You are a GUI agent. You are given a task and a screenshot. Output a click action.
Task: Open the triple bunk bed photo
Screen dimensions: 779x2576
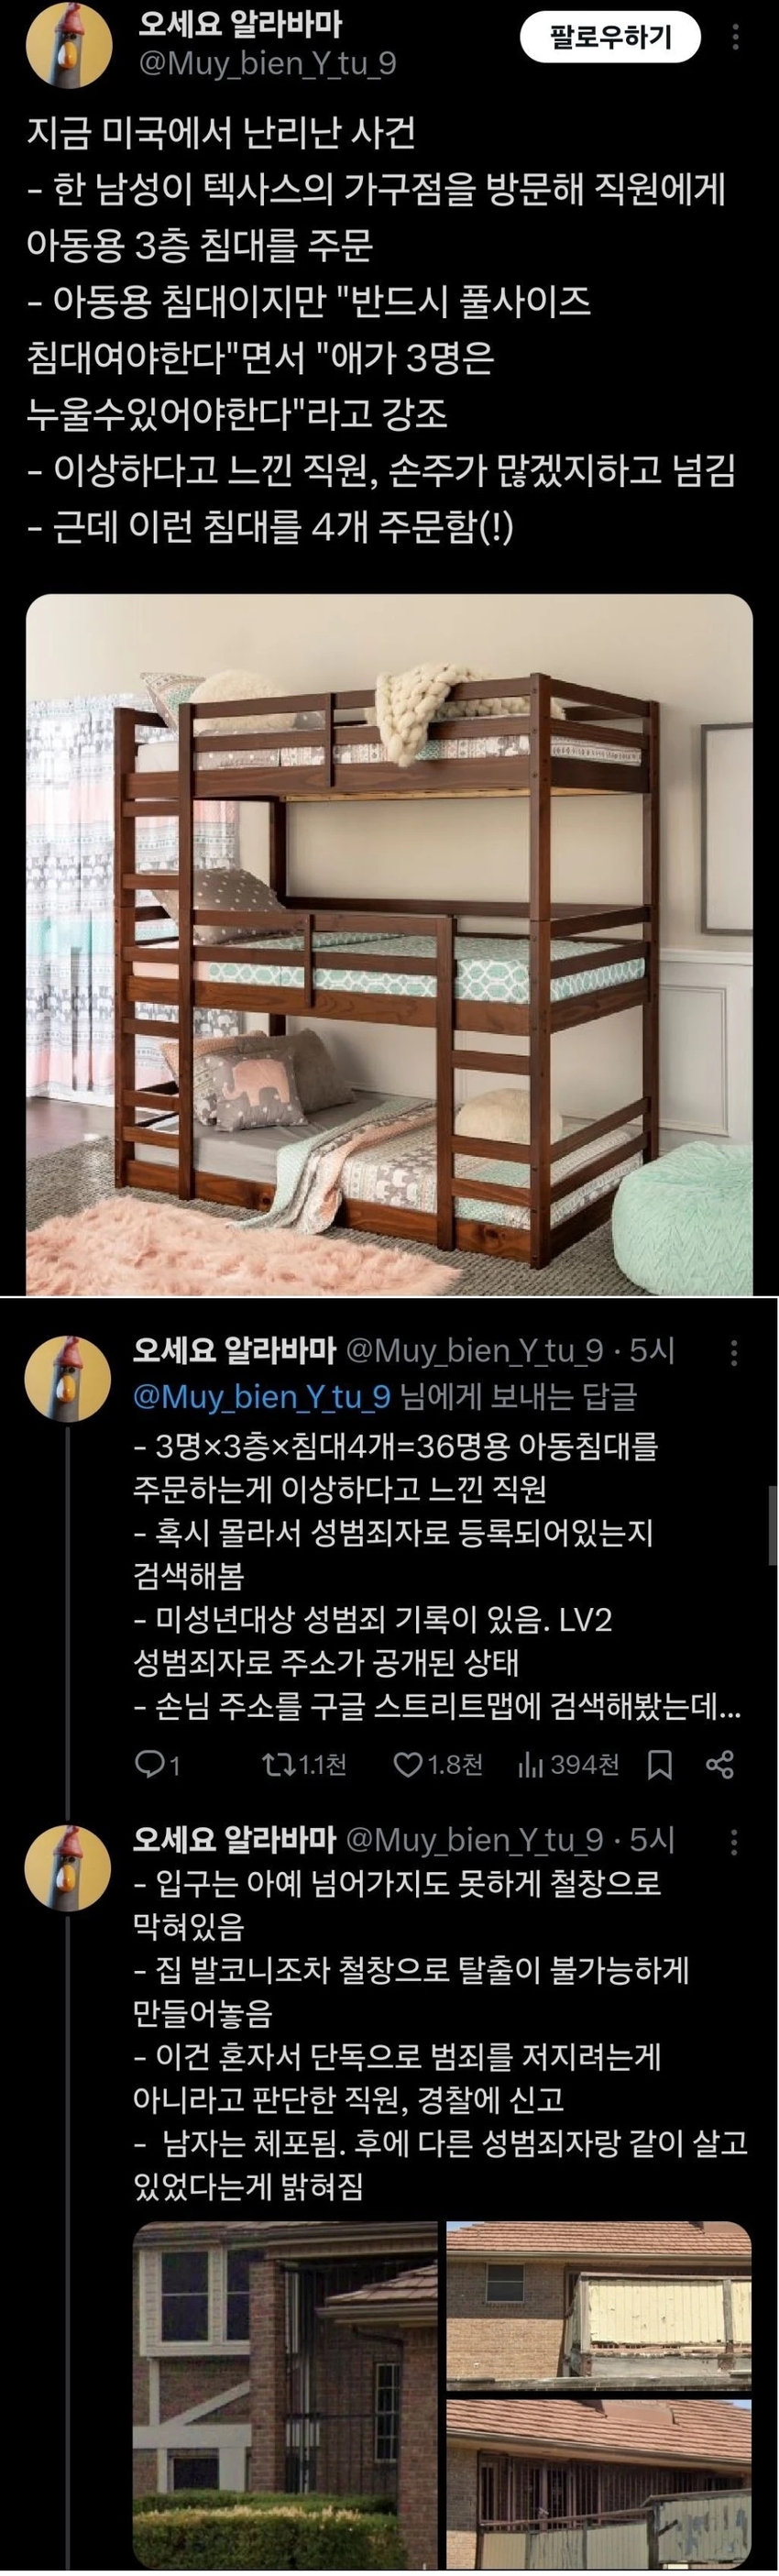click(x=389, y=945)
